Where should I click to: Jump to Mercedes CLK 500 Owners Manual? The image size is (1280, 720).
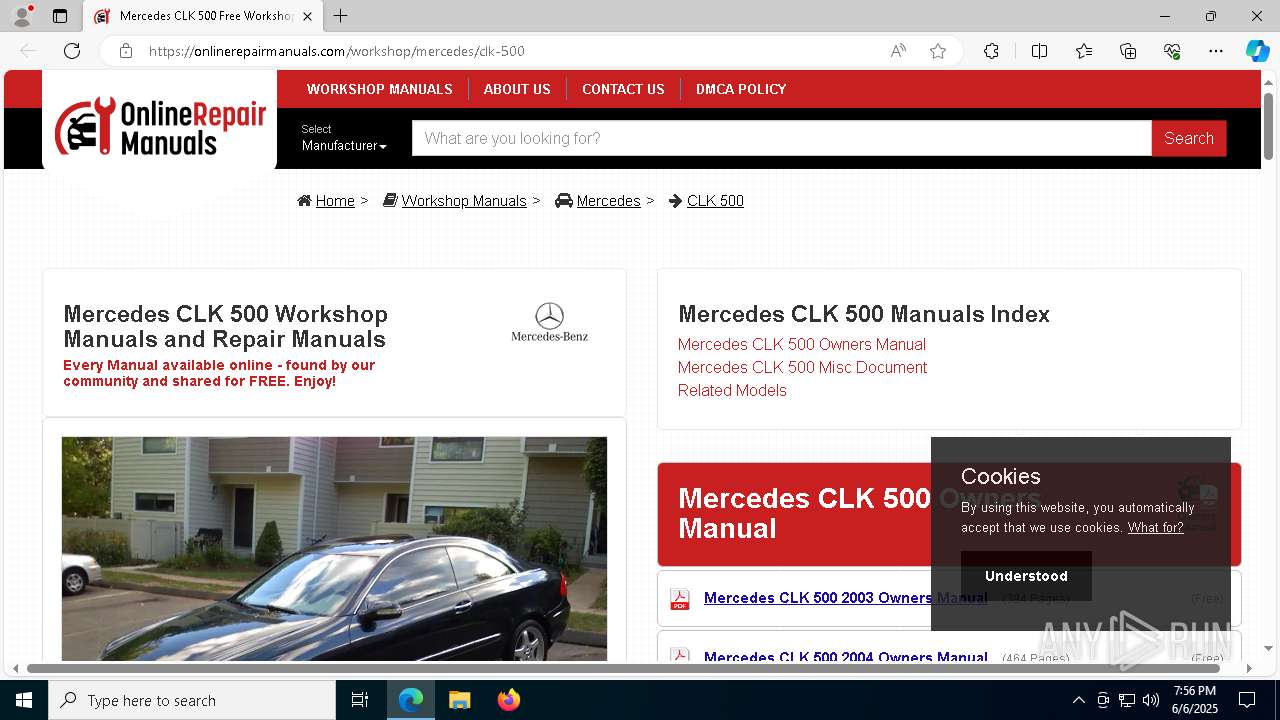tap(802, 344)
